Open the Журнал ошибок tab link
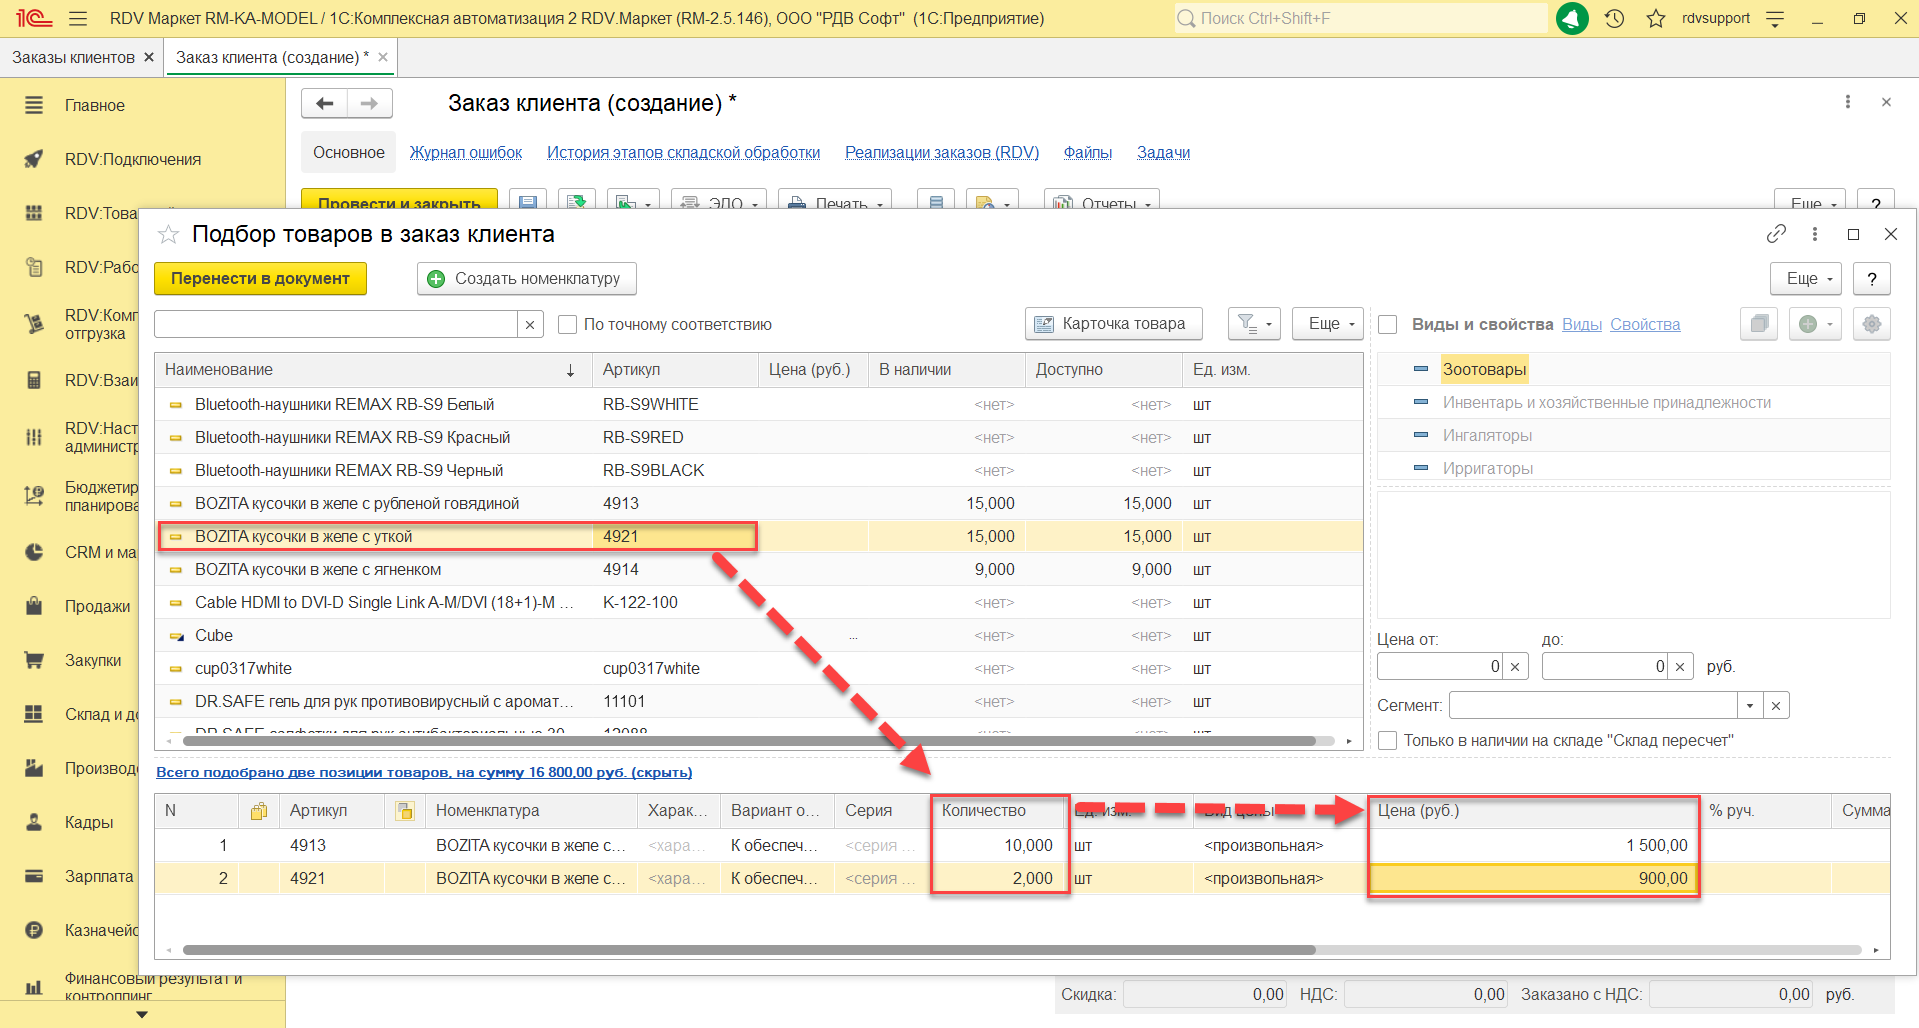 tap(465, 152)
